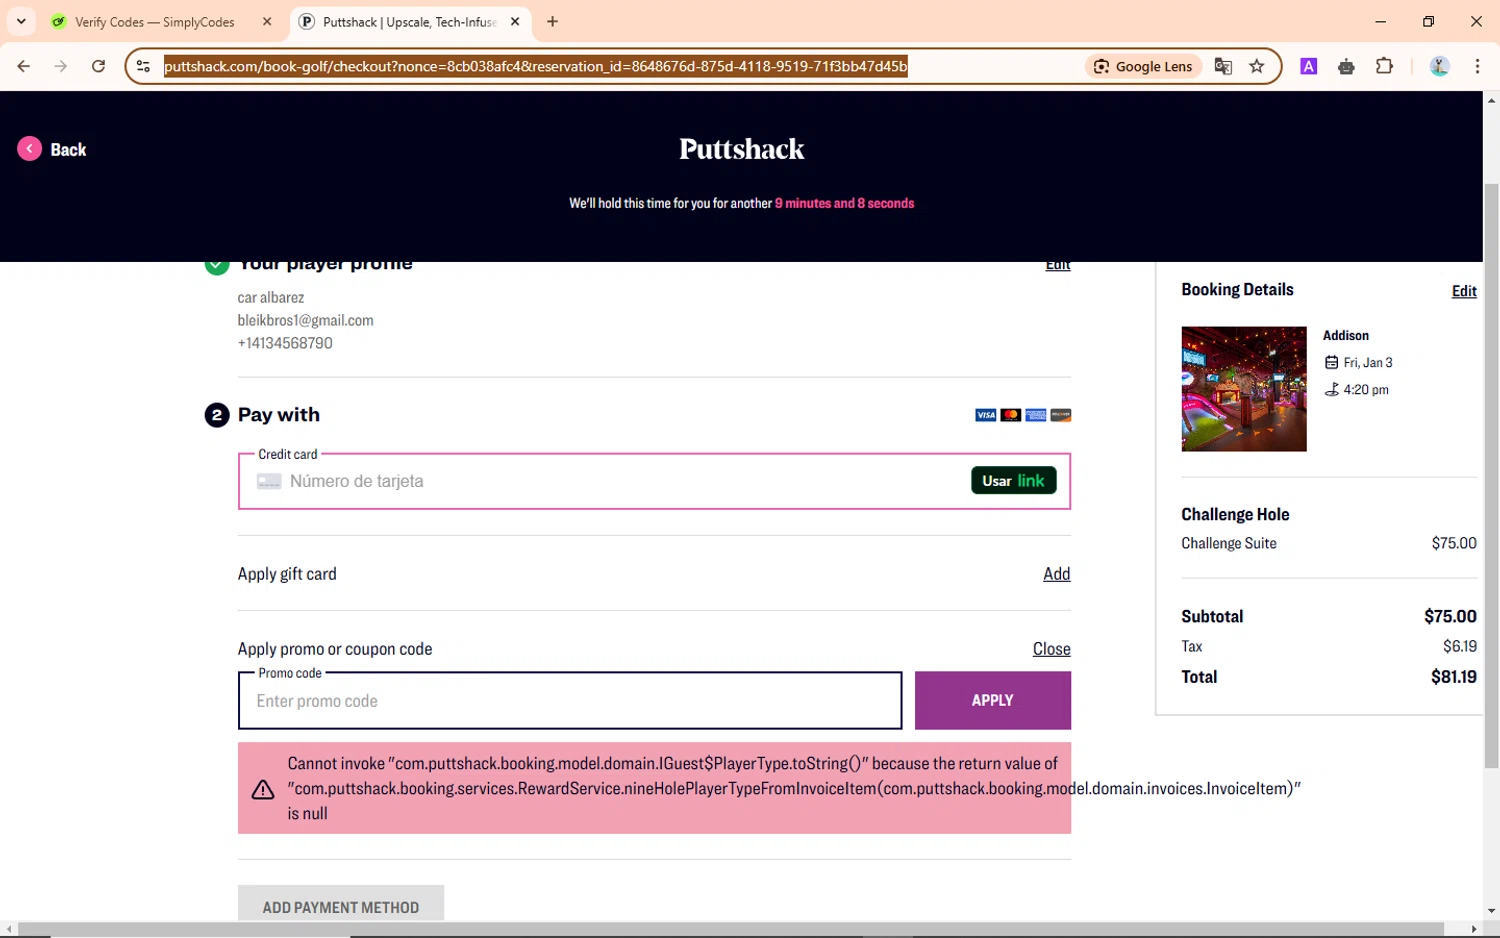1500x938 pixels.
Task: Click the golf icon beside 4:20 pm
Action: (x=1331, y=389)
